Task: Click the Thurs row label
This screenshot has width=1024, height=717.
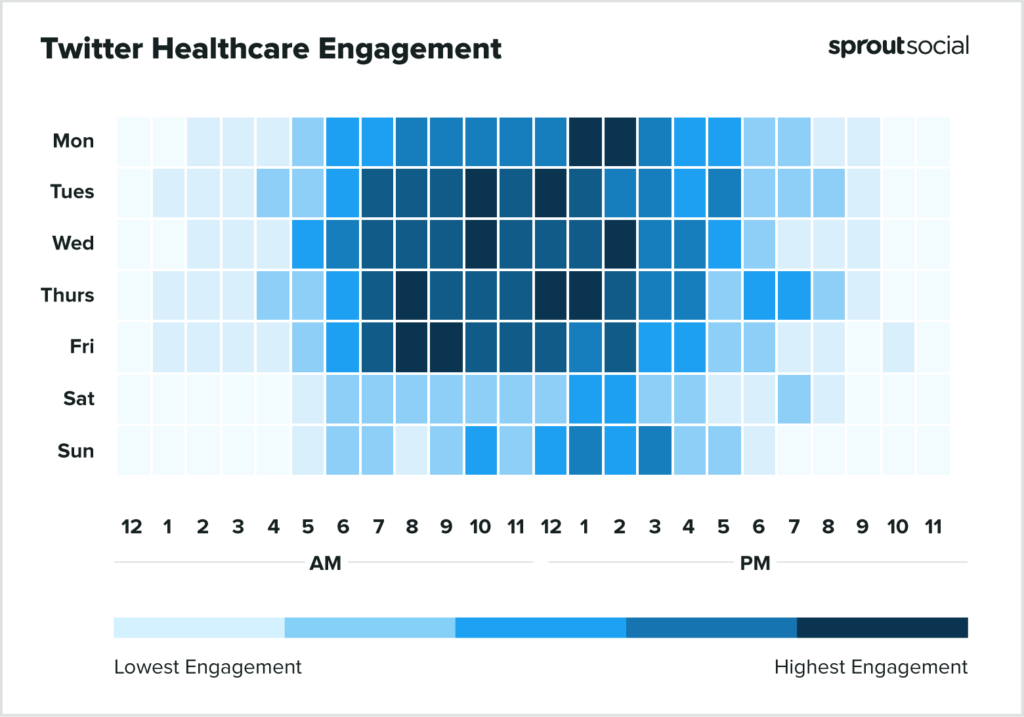Action: coord(70,295)
